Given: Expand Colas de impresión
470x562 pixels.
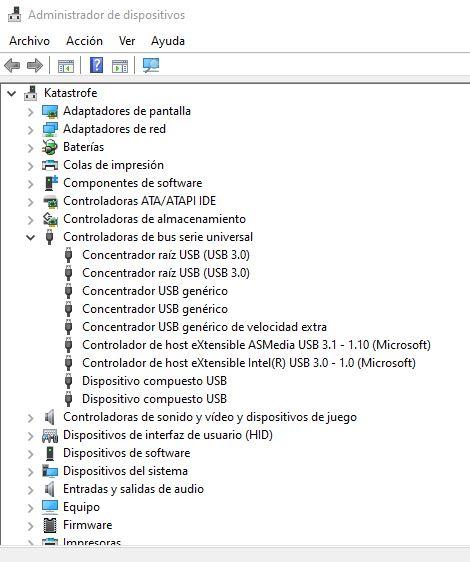Looking at the screenshot, I should point(30,166).
